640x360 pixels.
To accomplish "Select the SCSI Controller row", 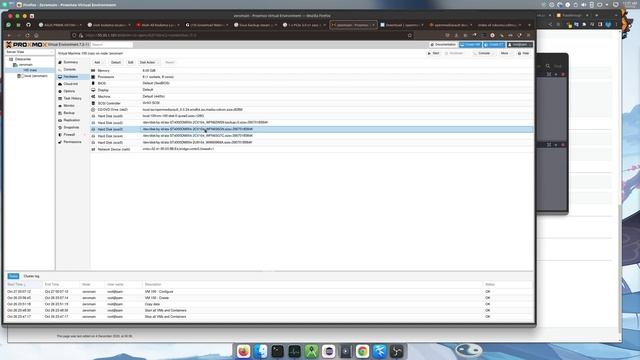I will (312, 103).
